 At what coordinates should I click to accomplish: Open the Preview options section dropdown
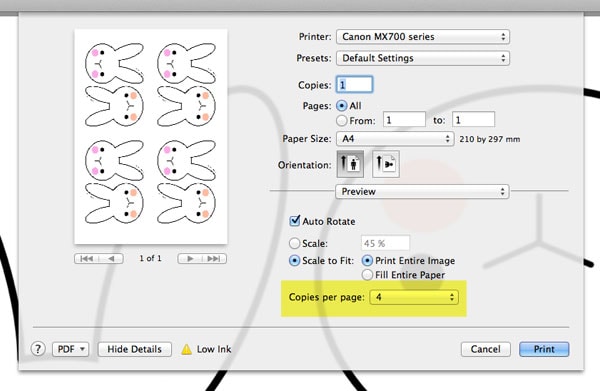pyautogui.click(x=422, y=191)
